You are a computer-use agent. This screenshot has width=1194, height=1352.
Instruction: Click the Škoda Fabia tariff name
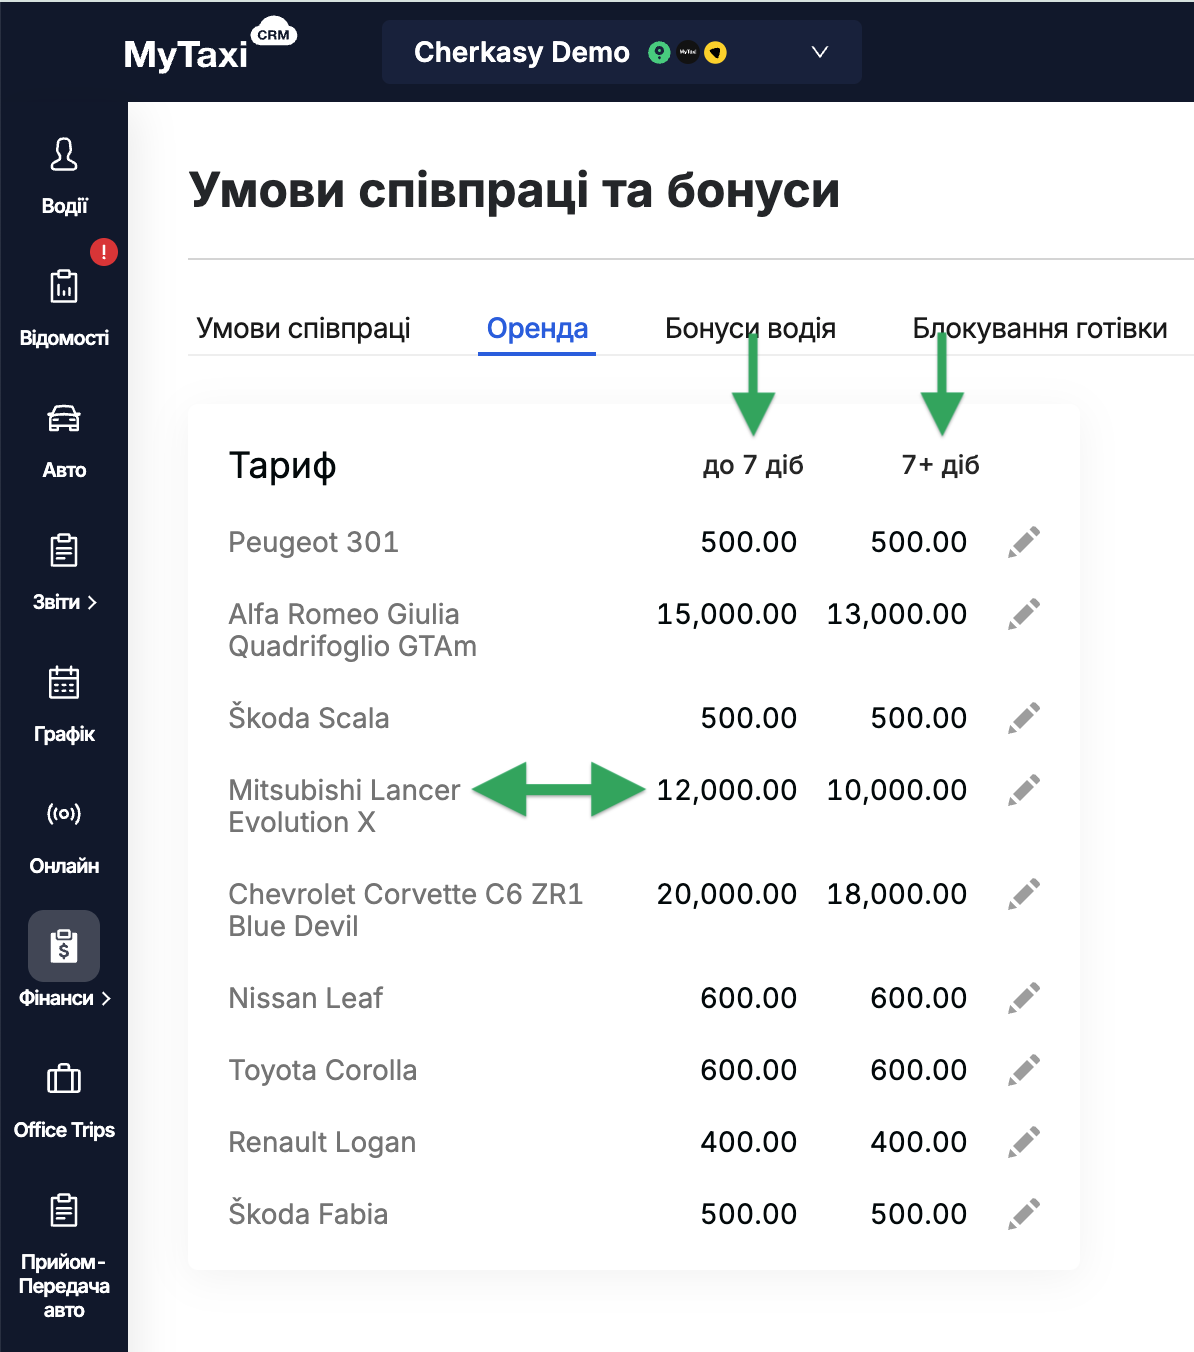(x=308, y=1214)
